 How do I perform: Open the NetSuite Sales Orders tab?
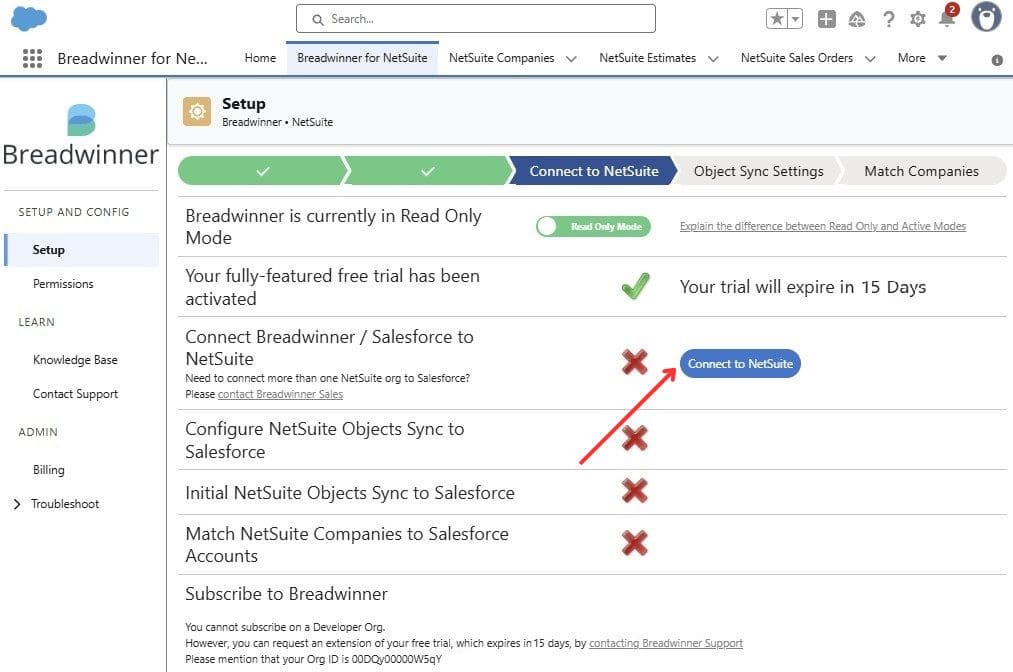[797, 58]
